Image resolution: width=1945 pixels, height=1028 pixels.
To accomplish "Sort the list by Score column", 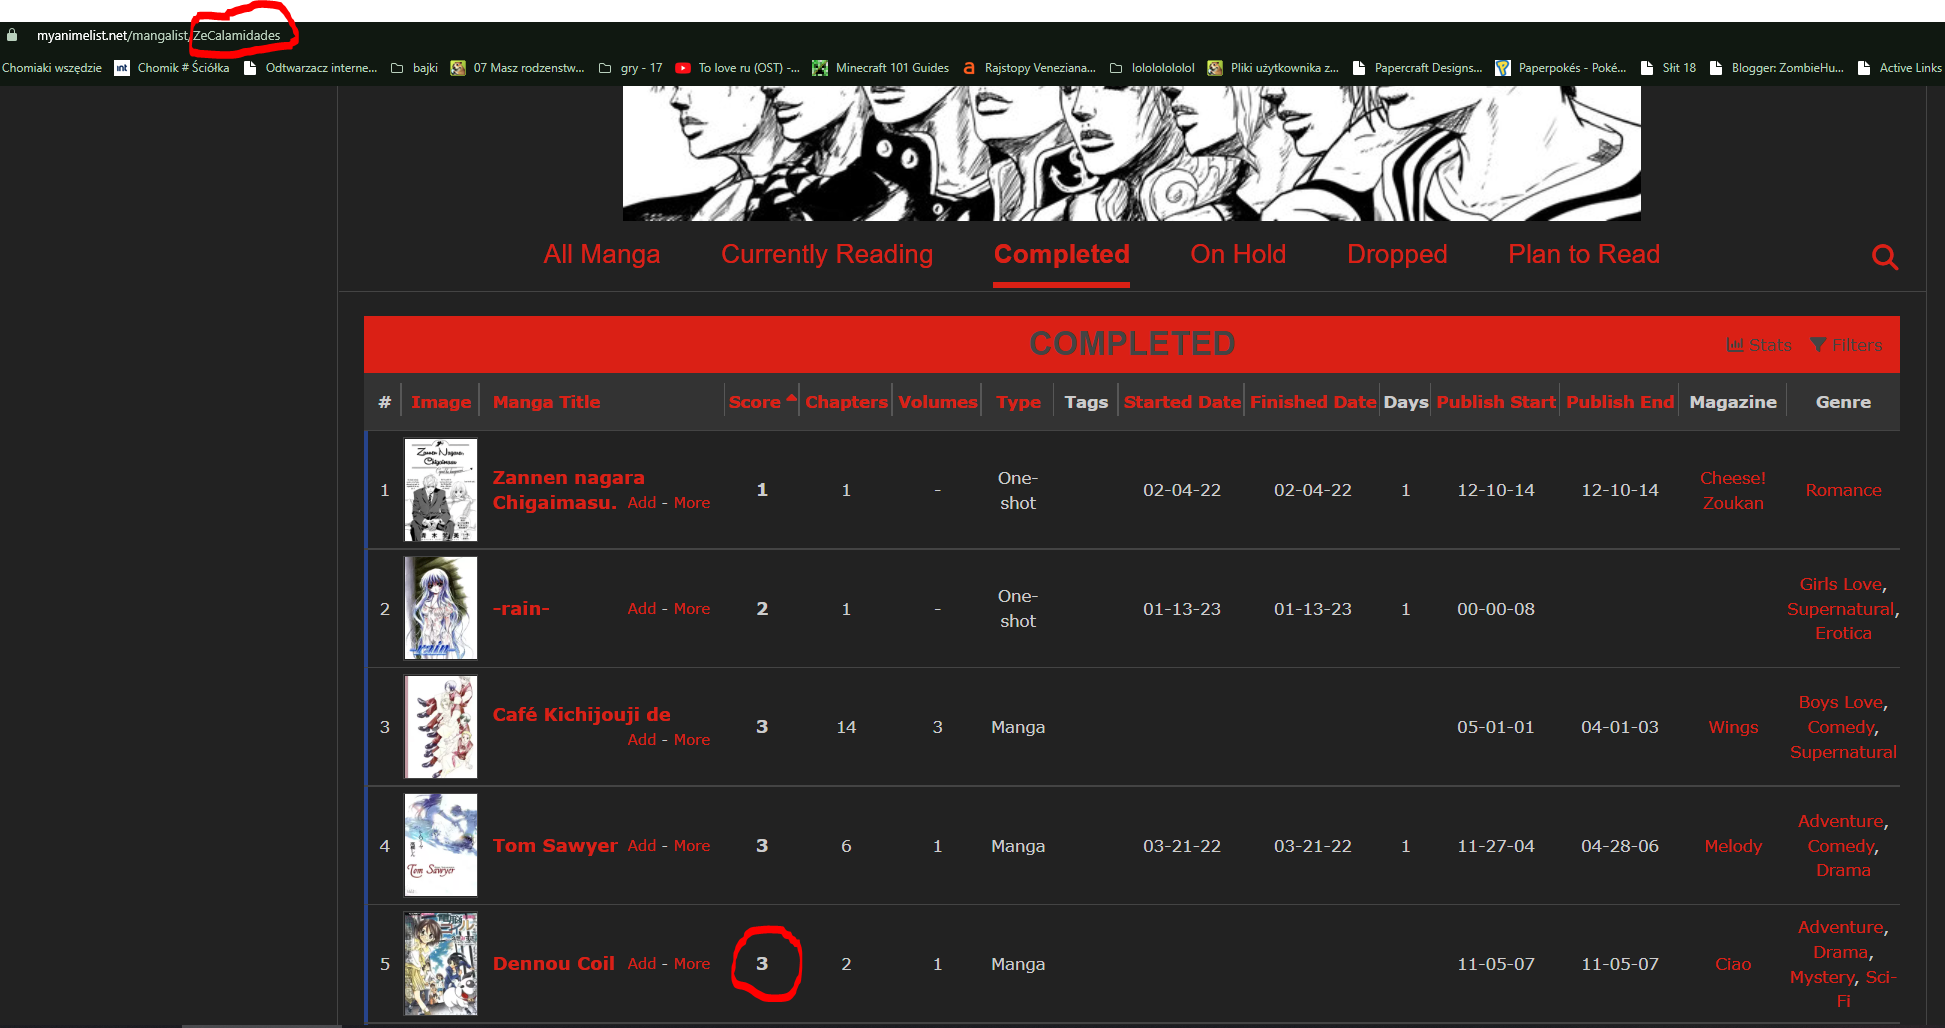I will [x=755, y=402].
